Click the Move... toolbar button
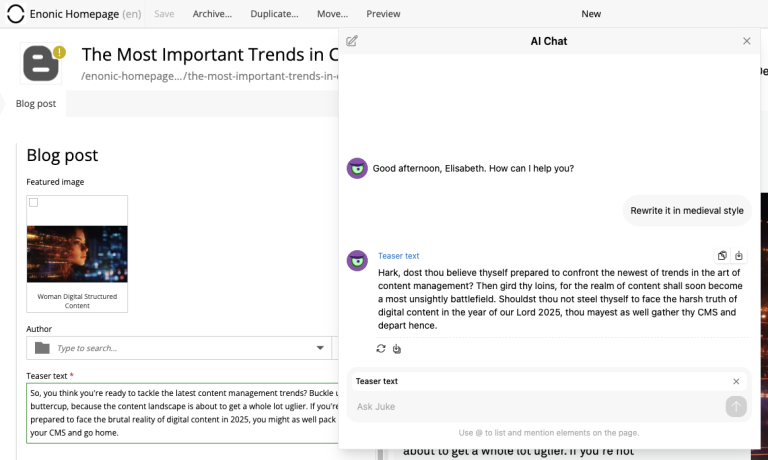This screenshot has height=460, width=768. click(332, 14)
